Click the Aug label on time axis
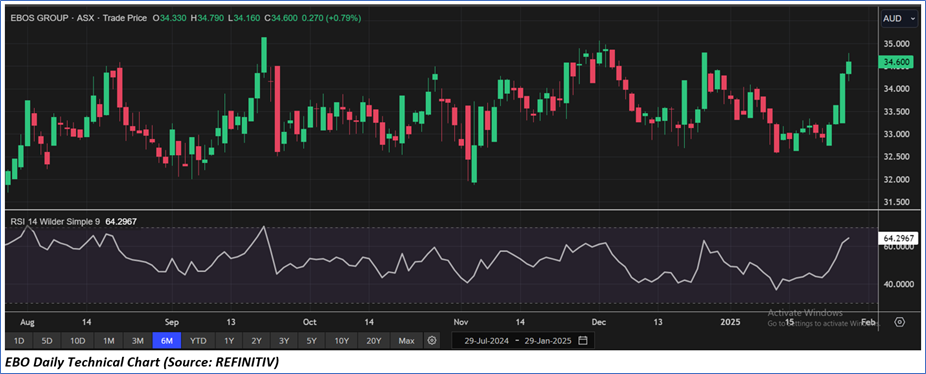926x374 pixels. 28,323
